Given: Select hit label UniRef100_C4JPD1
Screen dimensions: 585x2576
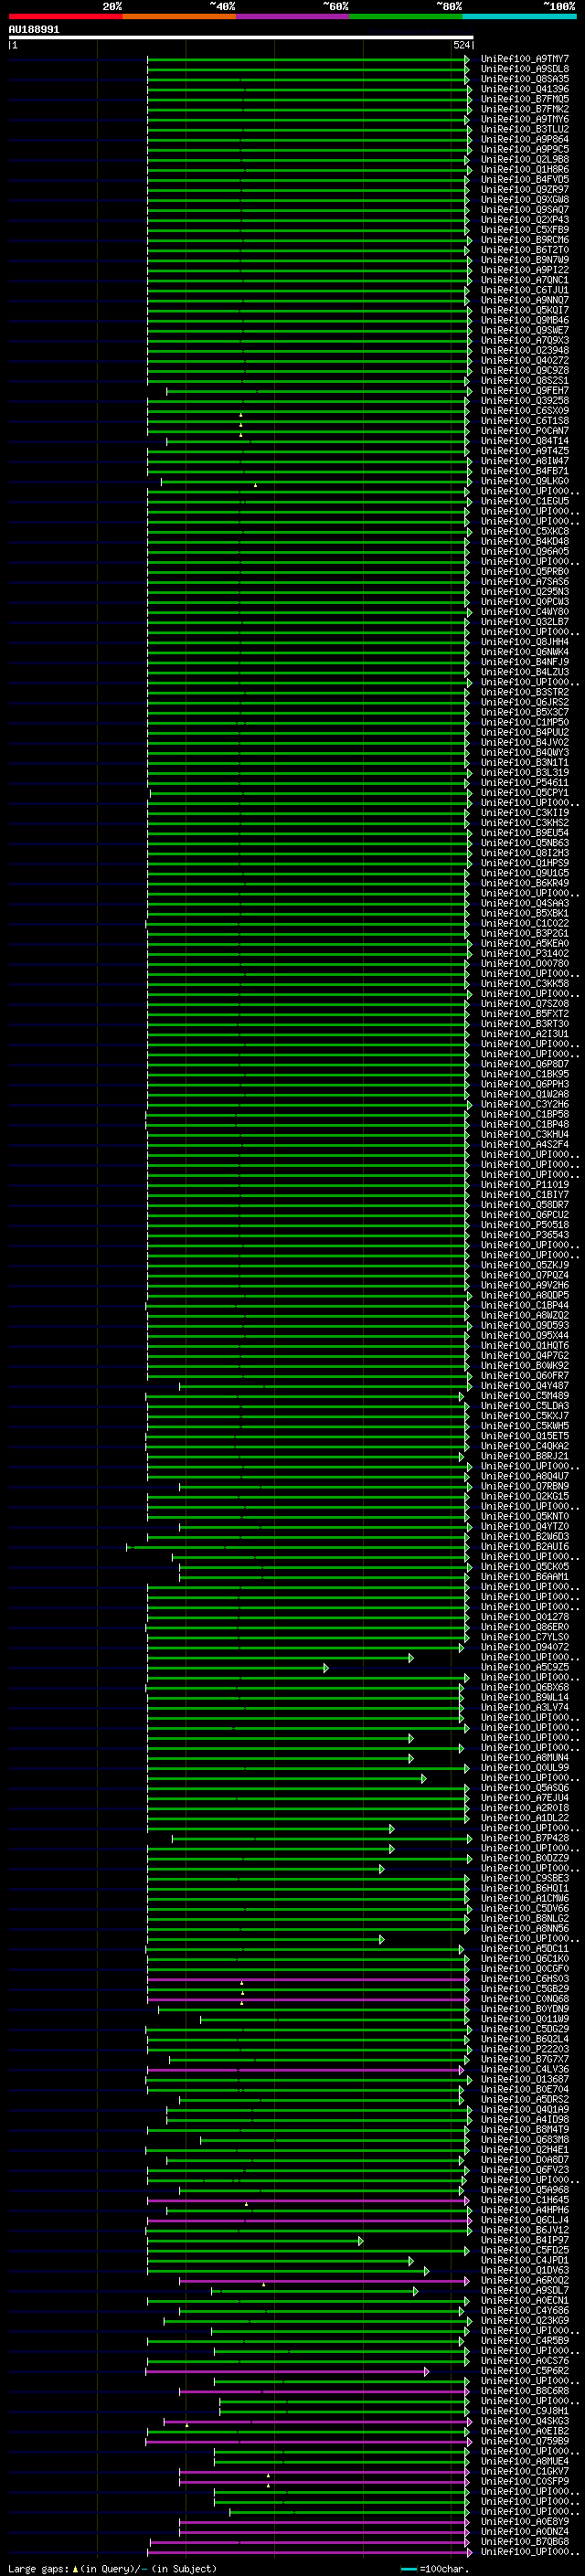Looking at the screenshot, I should (524, 2260).
